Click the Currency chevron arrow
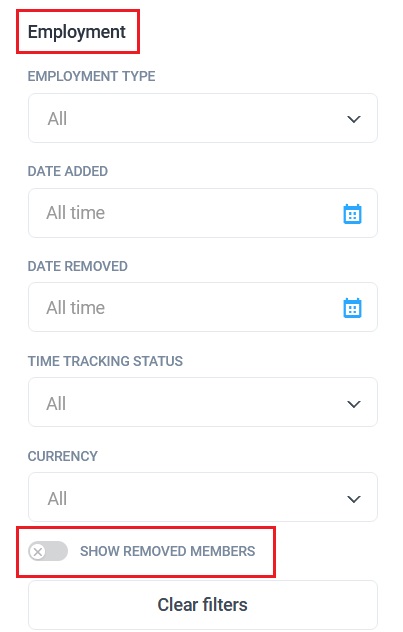The height and width of the screenshot is (632, 403). pyautogui.click(x=353, y=499)
